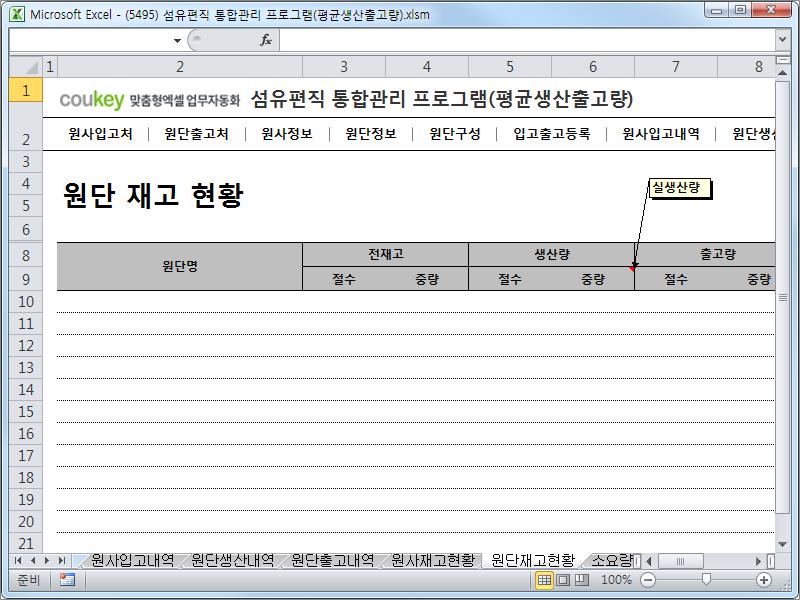Click the horizontal scrollbar right arrow
This screenshot has width=800, height=600.
point(758,561)
